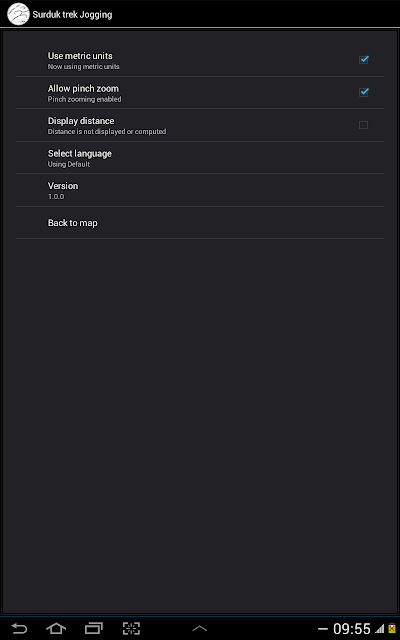Uncheck the Use metric units checkbox
400x640 pixels.
click(x=363, y=60)
